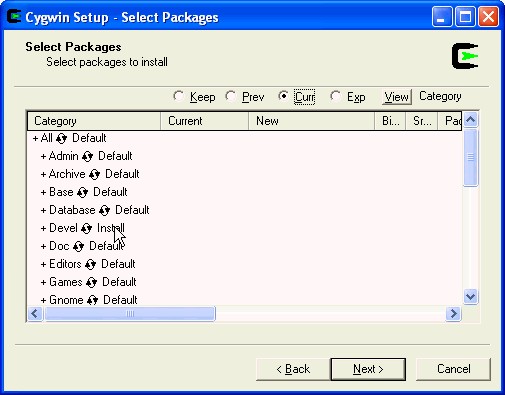505x395 pixels.
Task: Click the horizontal scrollbar left arrow
Action: coord(35,313)
